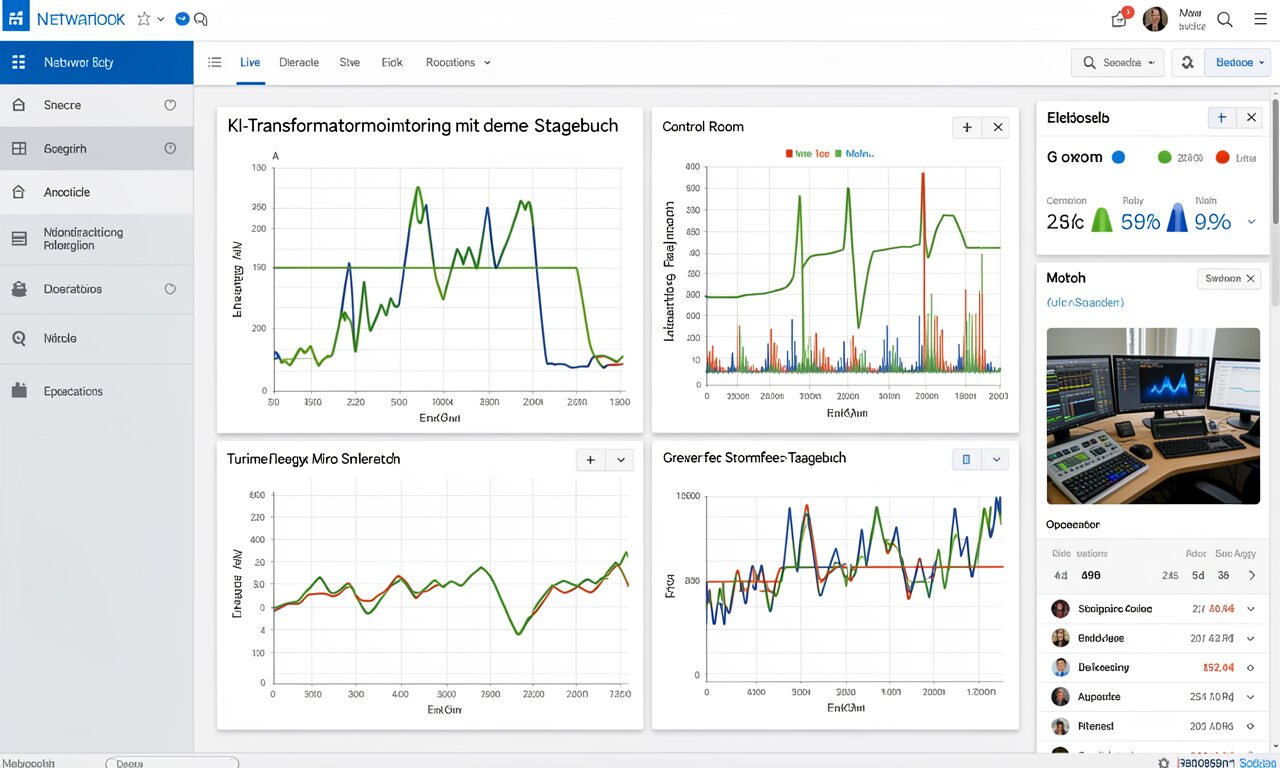Click the KI-Transformatormoimtoring chart title
Screen dimensions: 1280x768
pyautogui.click(x=423, y=126)
